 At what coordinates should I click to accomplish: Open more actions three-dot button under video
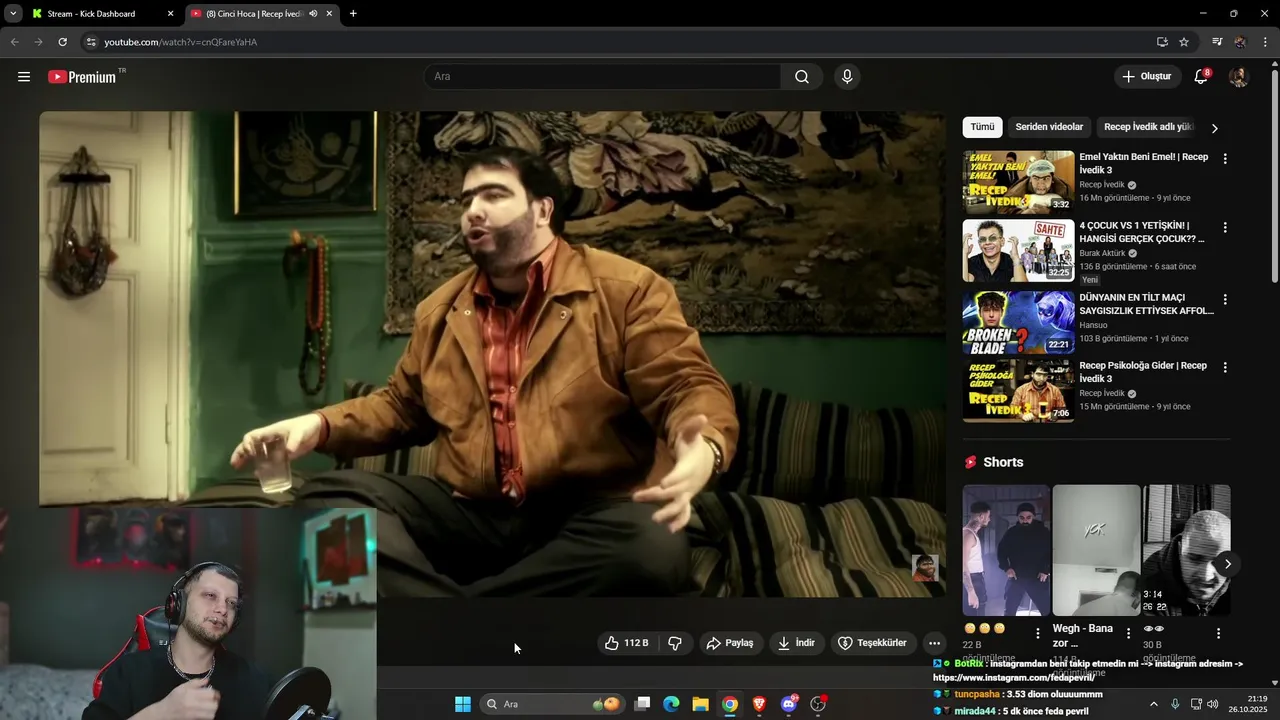point(934,643)
